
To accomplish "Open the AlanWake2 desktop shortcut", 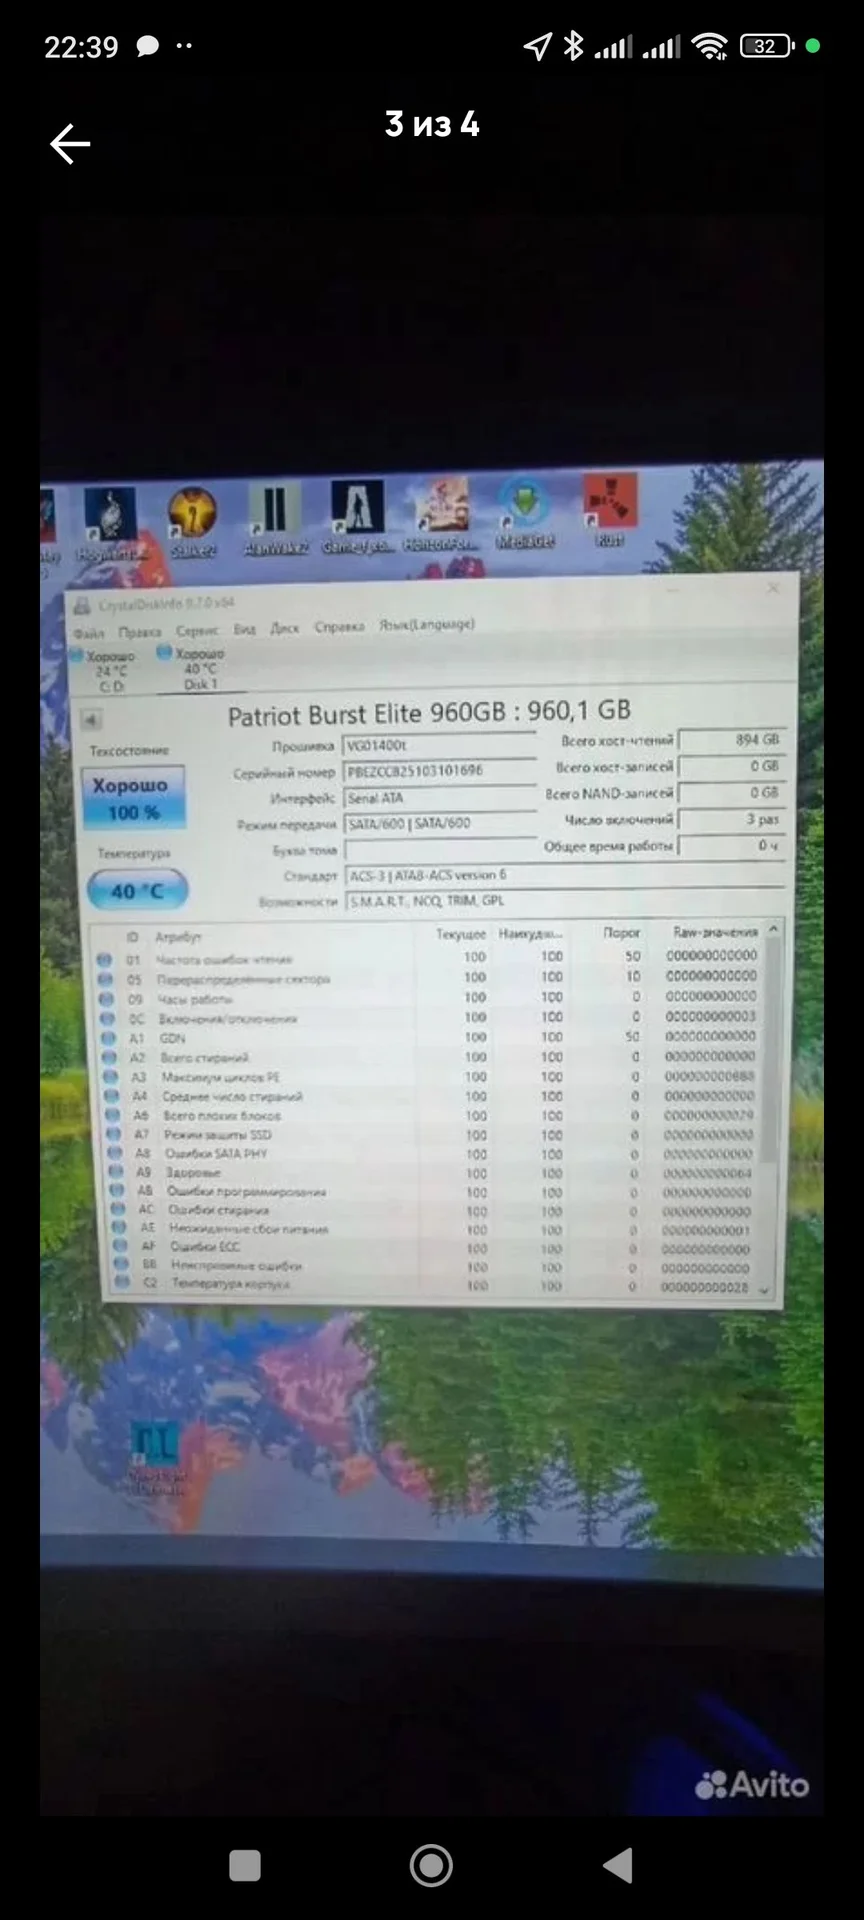I will pyautogui.click(x=274, y=520).
